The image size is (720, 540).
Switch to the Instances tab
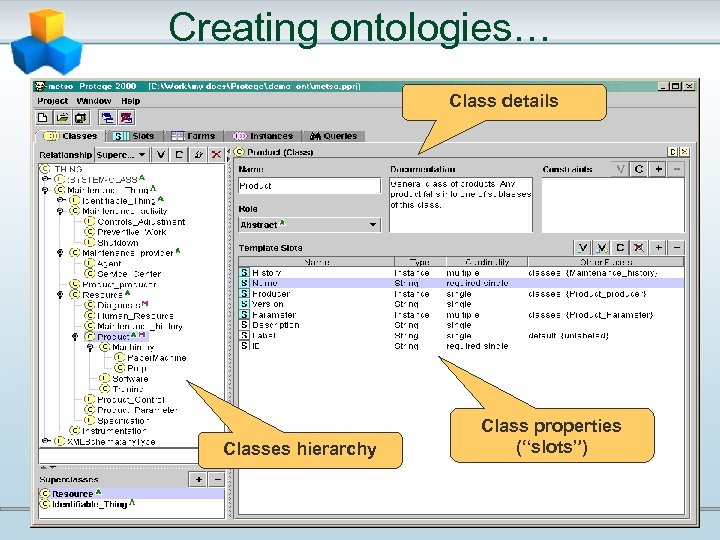tap(264, 136)
